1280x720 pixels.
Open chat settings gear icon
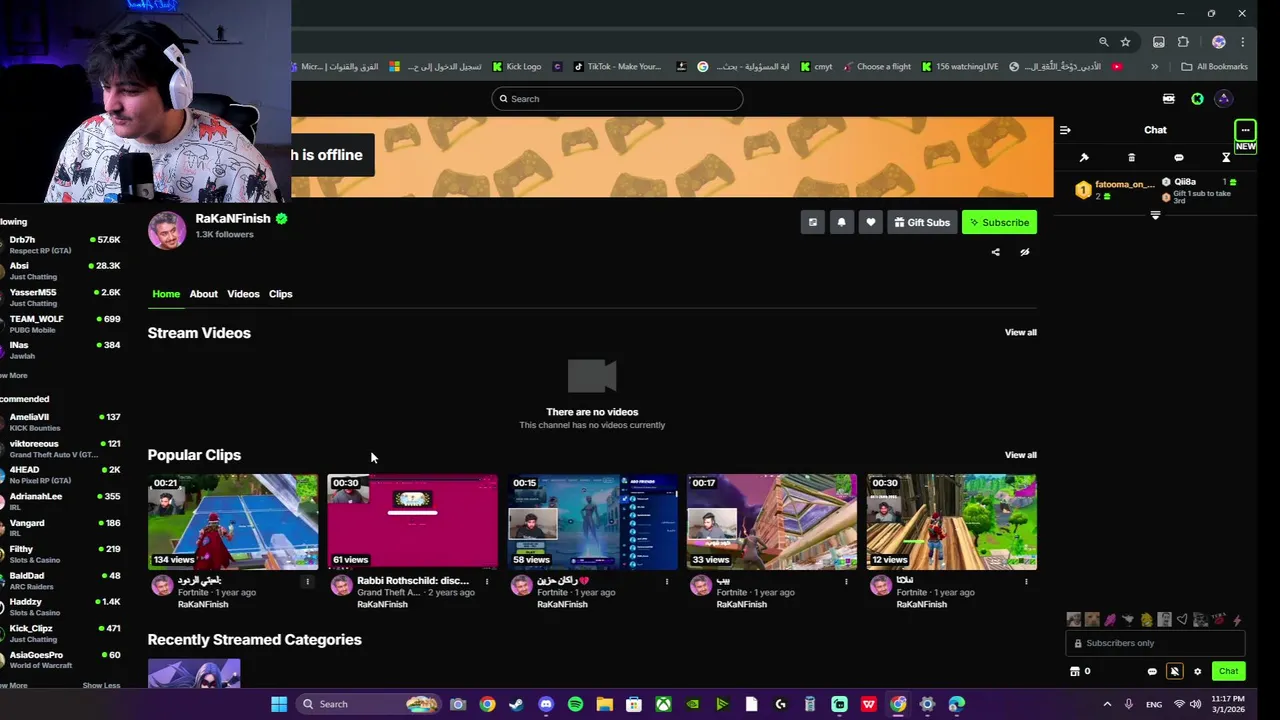[x=1197, y=671]
